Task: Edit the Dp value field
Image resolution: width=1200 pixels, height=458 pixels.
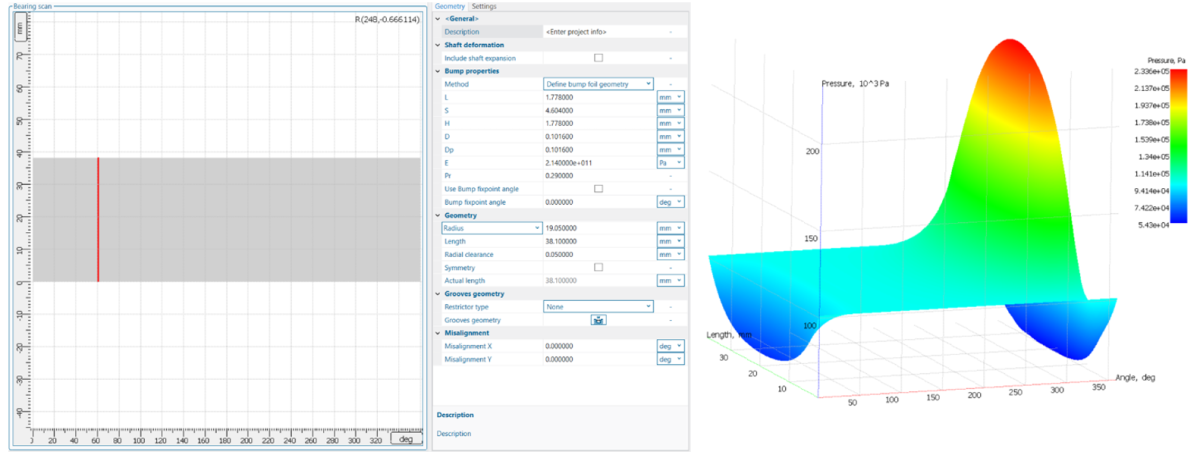Action: pyautogui.click(x=598, y=149)
